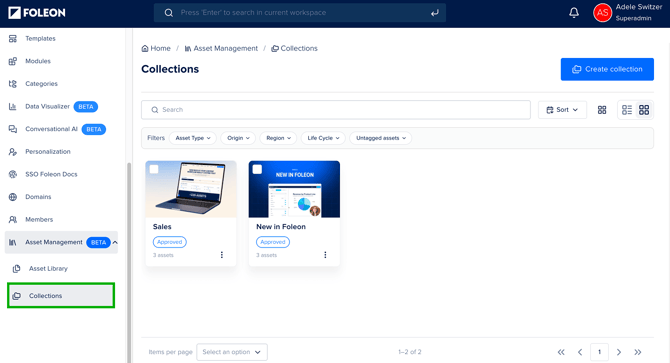Click the workspace search field in header
The height and width of the screenshot is (363, 670).
(x=300, y=13)
